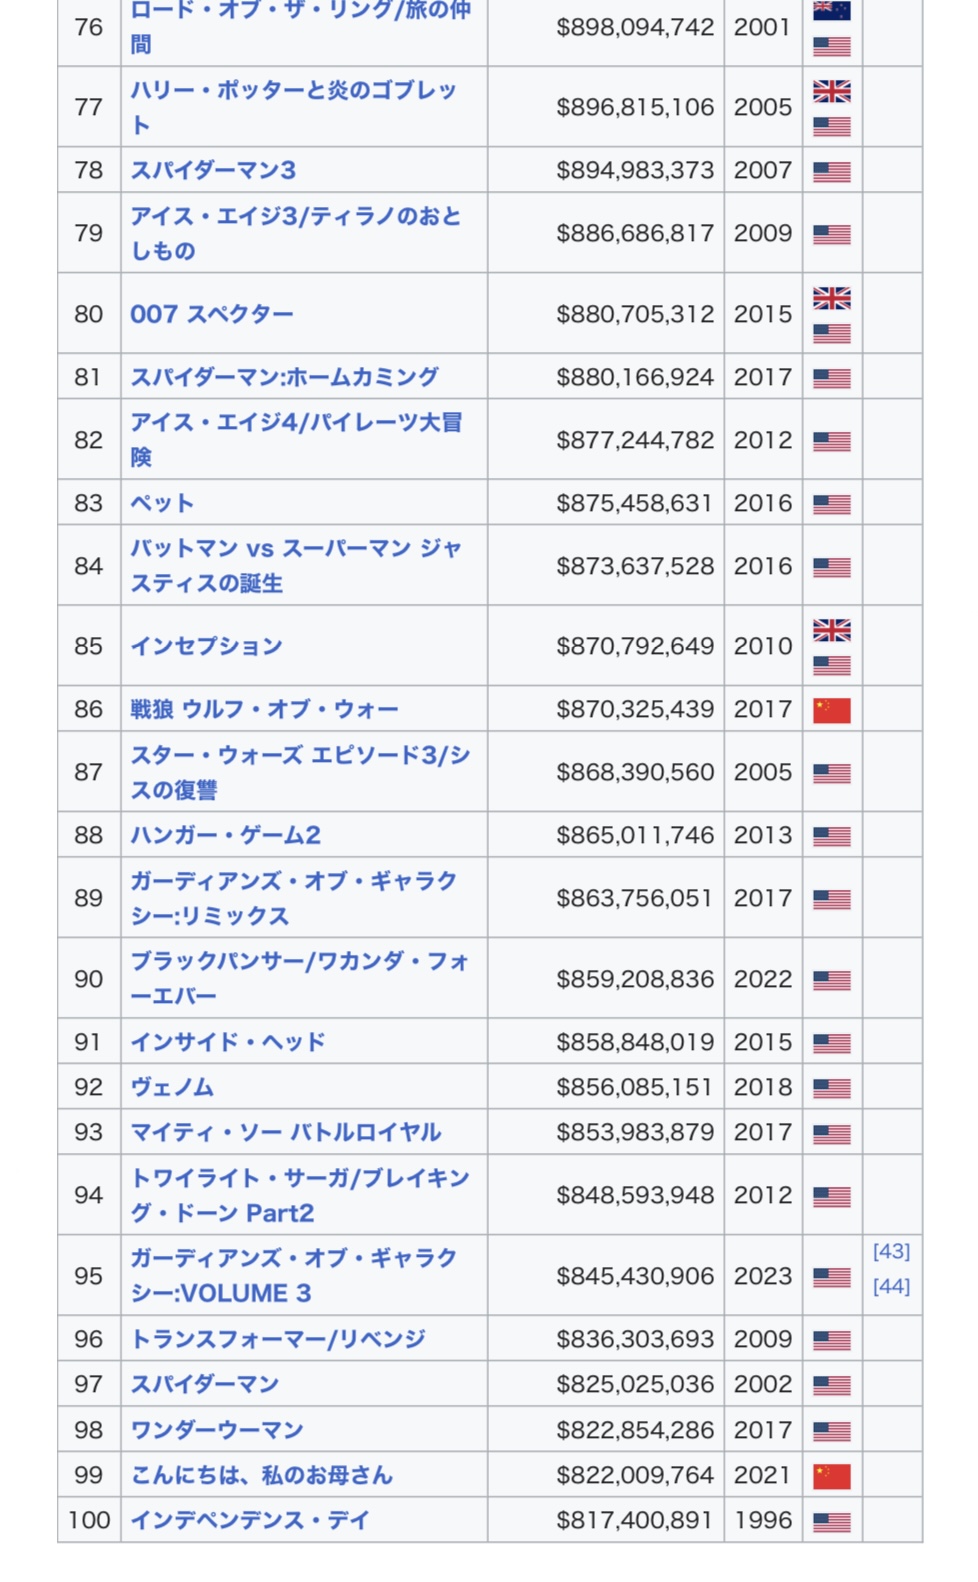Click the UK flag in the インセプション row

831,630
